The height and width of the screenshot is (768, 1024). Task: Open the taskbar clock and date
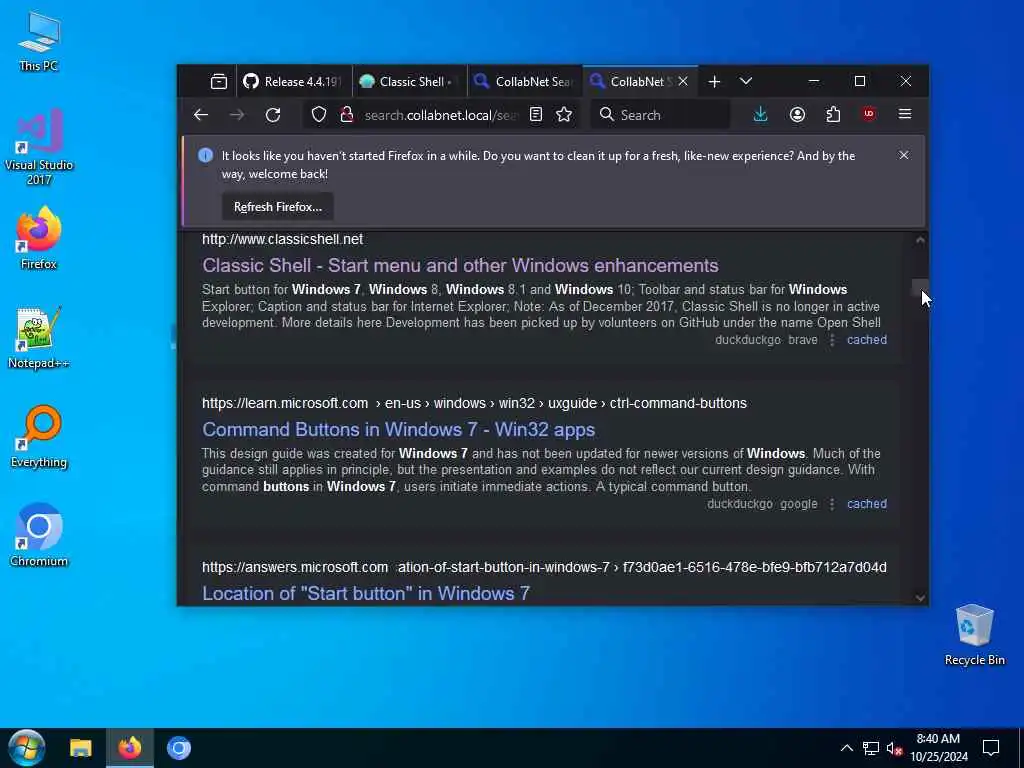pyautogui.click(x=938, y=748)
